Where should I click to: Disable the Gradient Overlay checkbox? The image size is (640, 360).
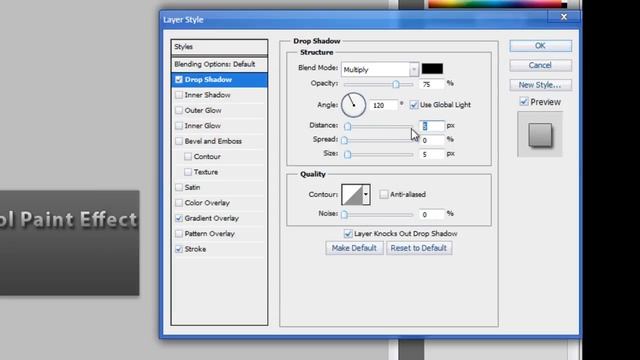pos(179,218)
